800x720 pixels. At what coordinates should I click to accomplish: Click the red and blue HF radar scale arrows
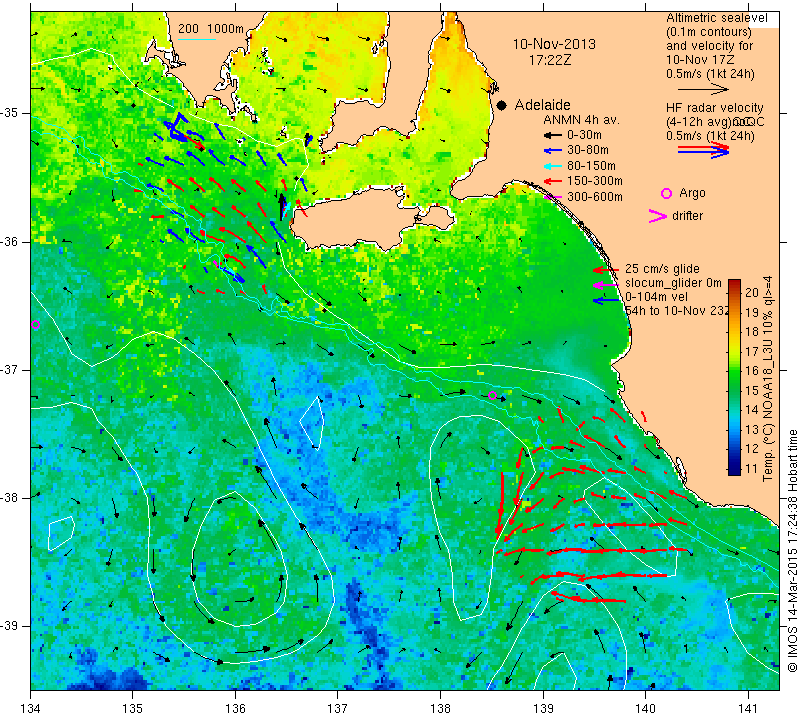tap(703, 150)
